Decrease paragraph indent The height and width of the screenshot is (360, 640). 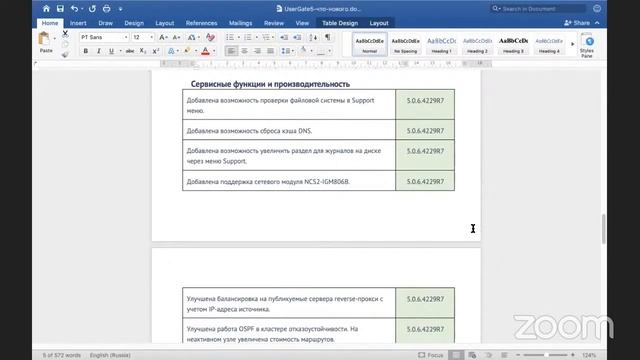pyautogui.click(x=284, y=38)
